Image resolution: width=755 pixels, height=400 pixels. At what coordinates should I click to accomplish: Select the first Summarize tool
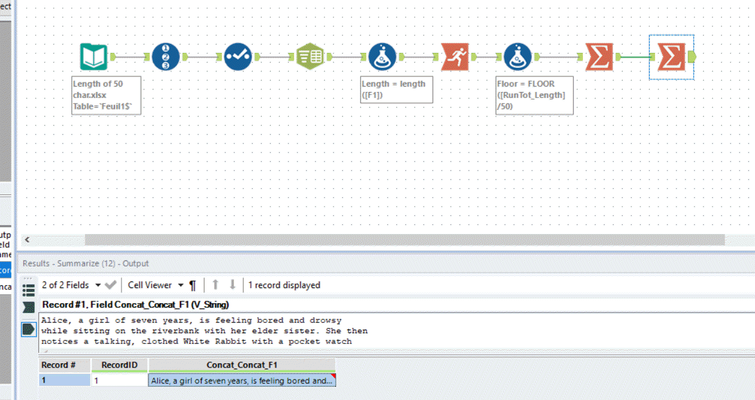pos(599,57)
